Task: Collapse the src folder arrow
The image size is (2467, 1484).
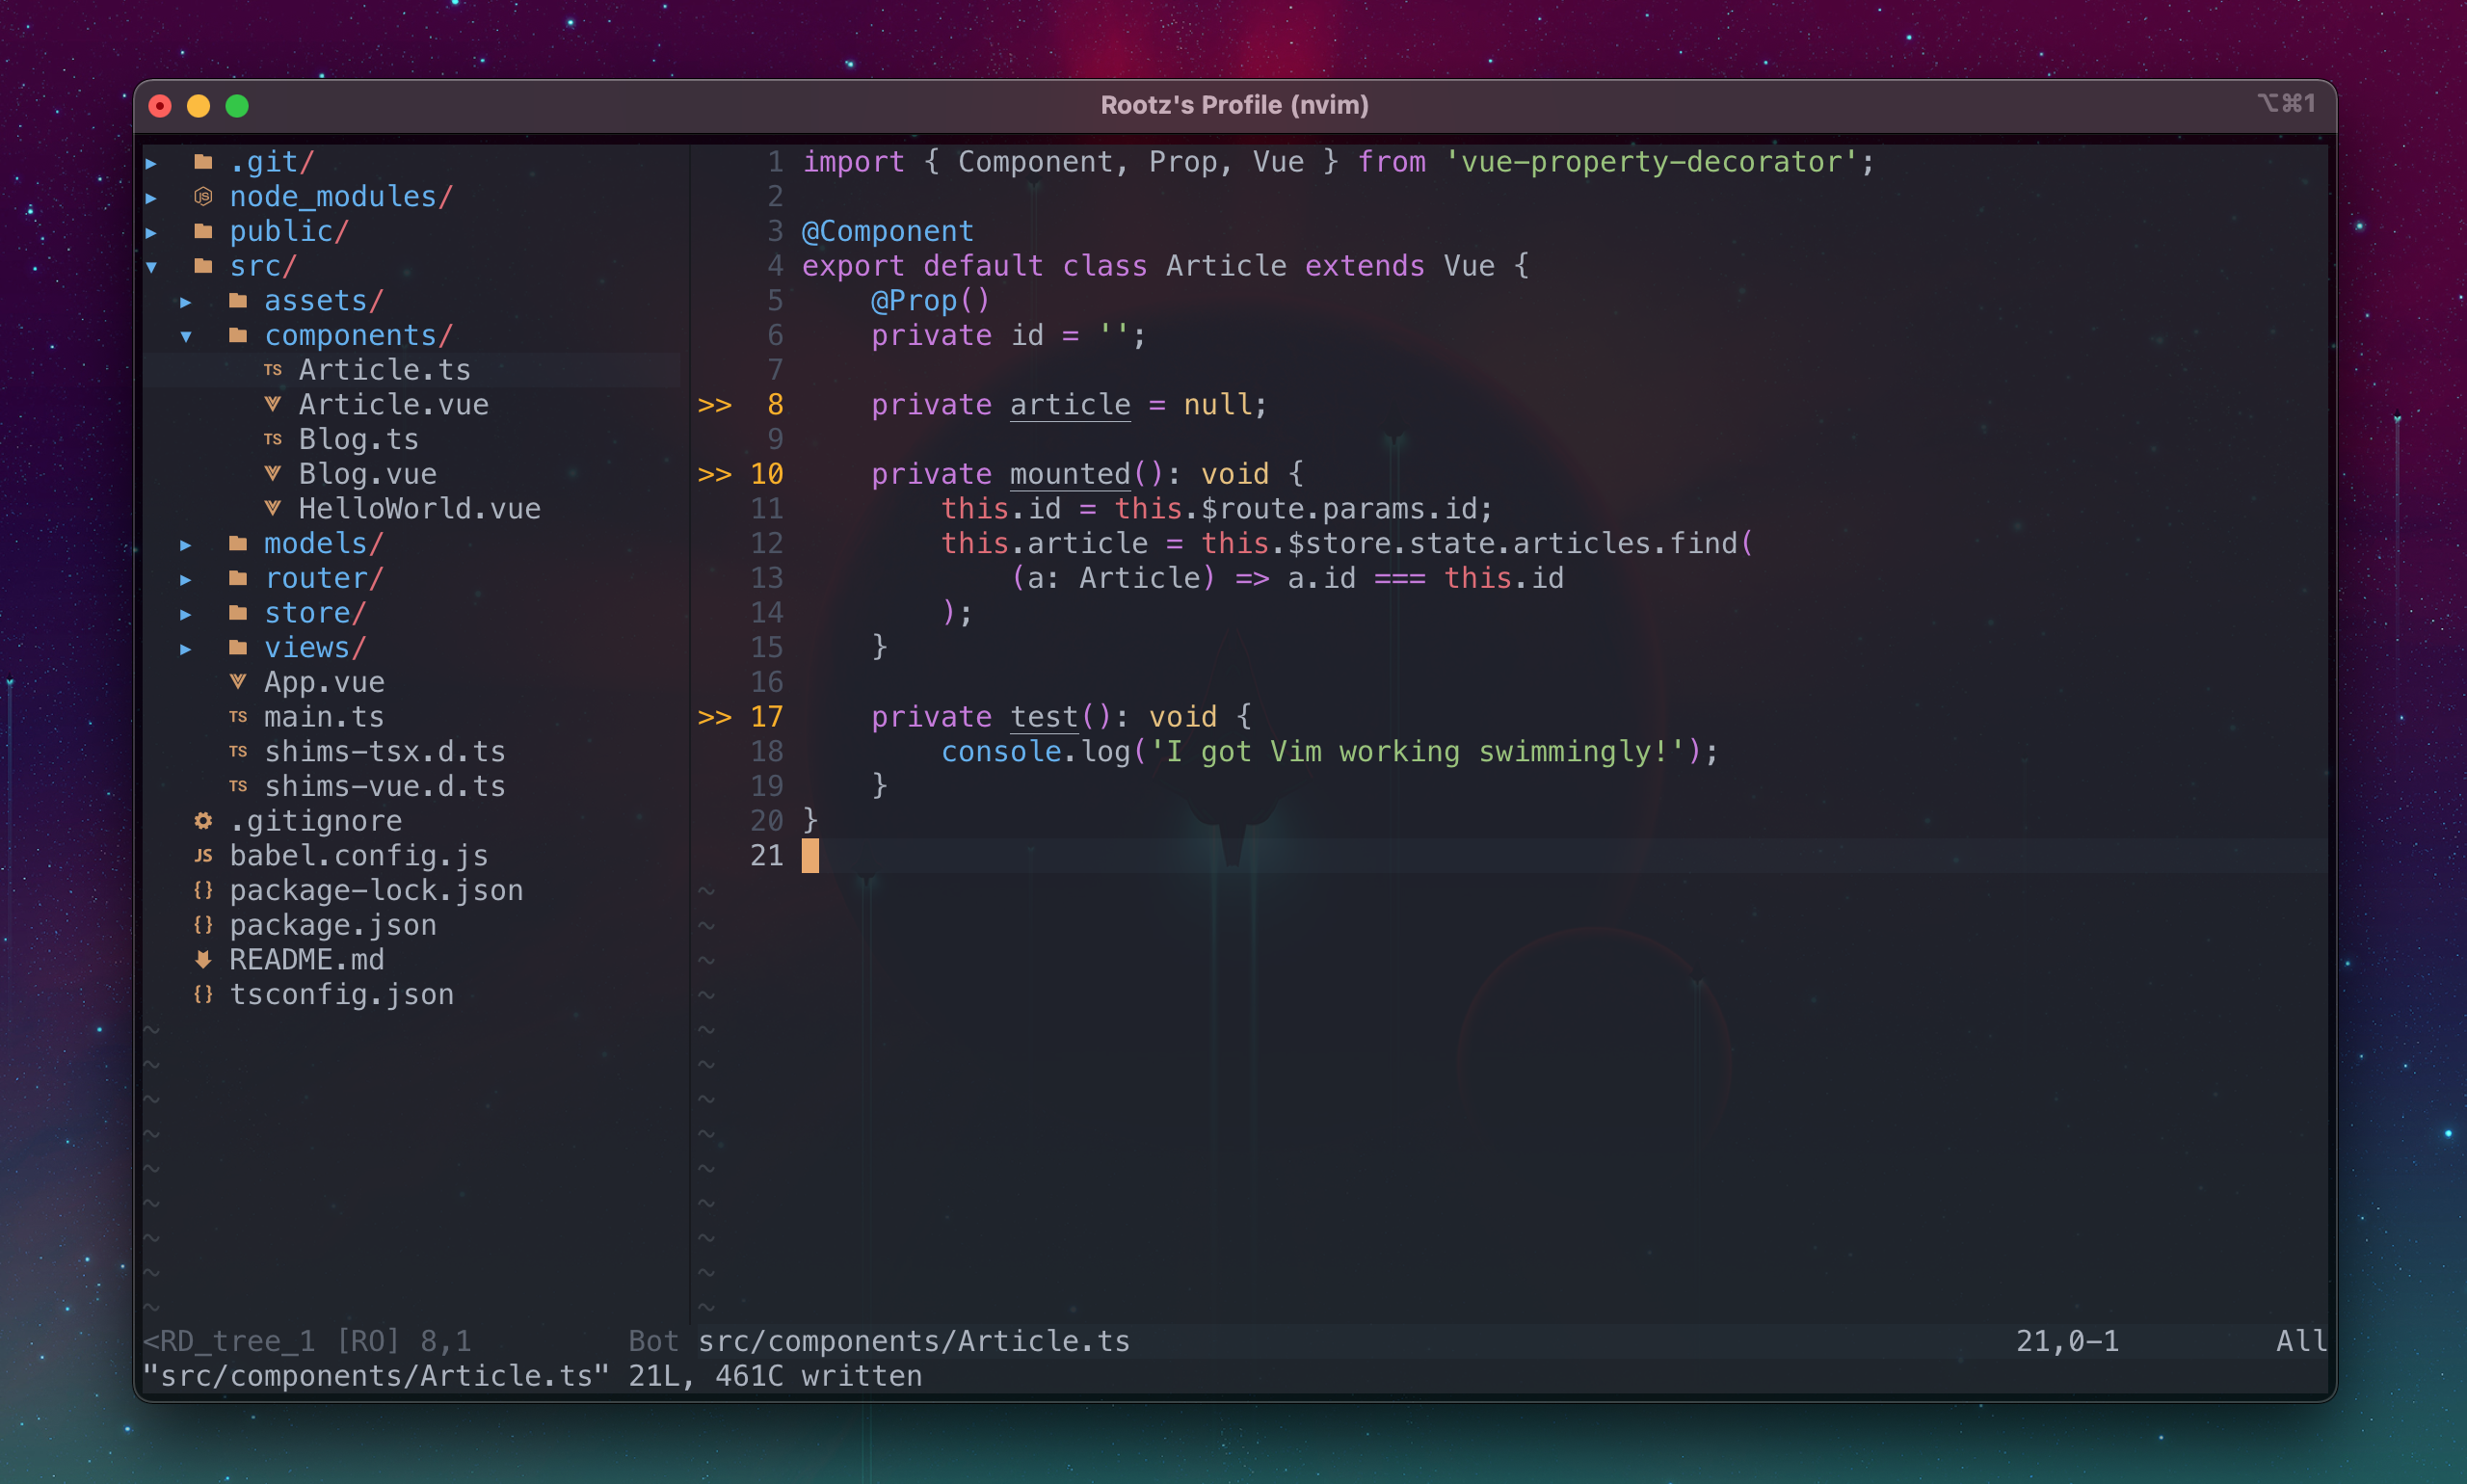Action: click(x=152, y=266)
